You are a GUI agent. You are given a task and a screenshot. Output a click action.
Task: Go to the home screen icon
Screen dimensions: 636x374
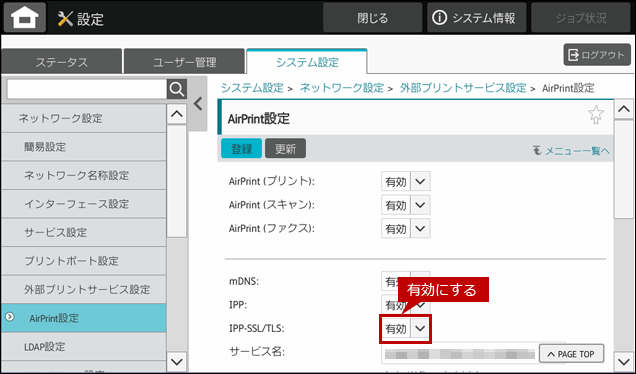tap(25, 18)
